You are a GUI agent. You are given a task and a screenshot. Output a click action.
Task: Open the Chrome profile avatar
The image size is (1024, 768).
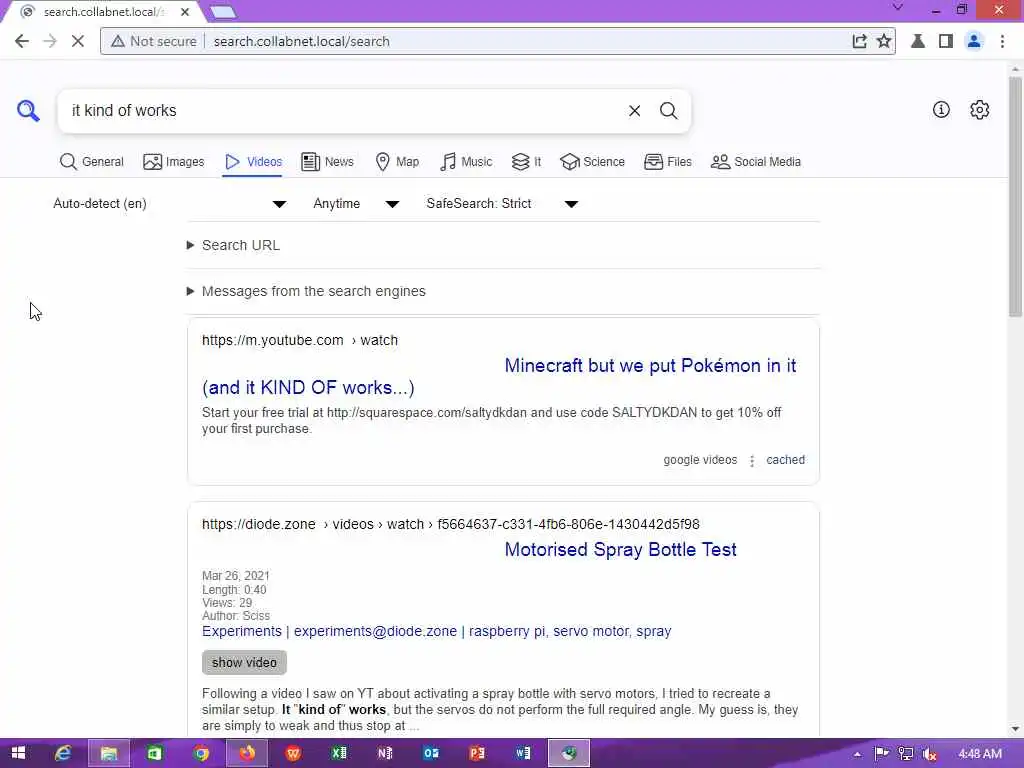974,41
